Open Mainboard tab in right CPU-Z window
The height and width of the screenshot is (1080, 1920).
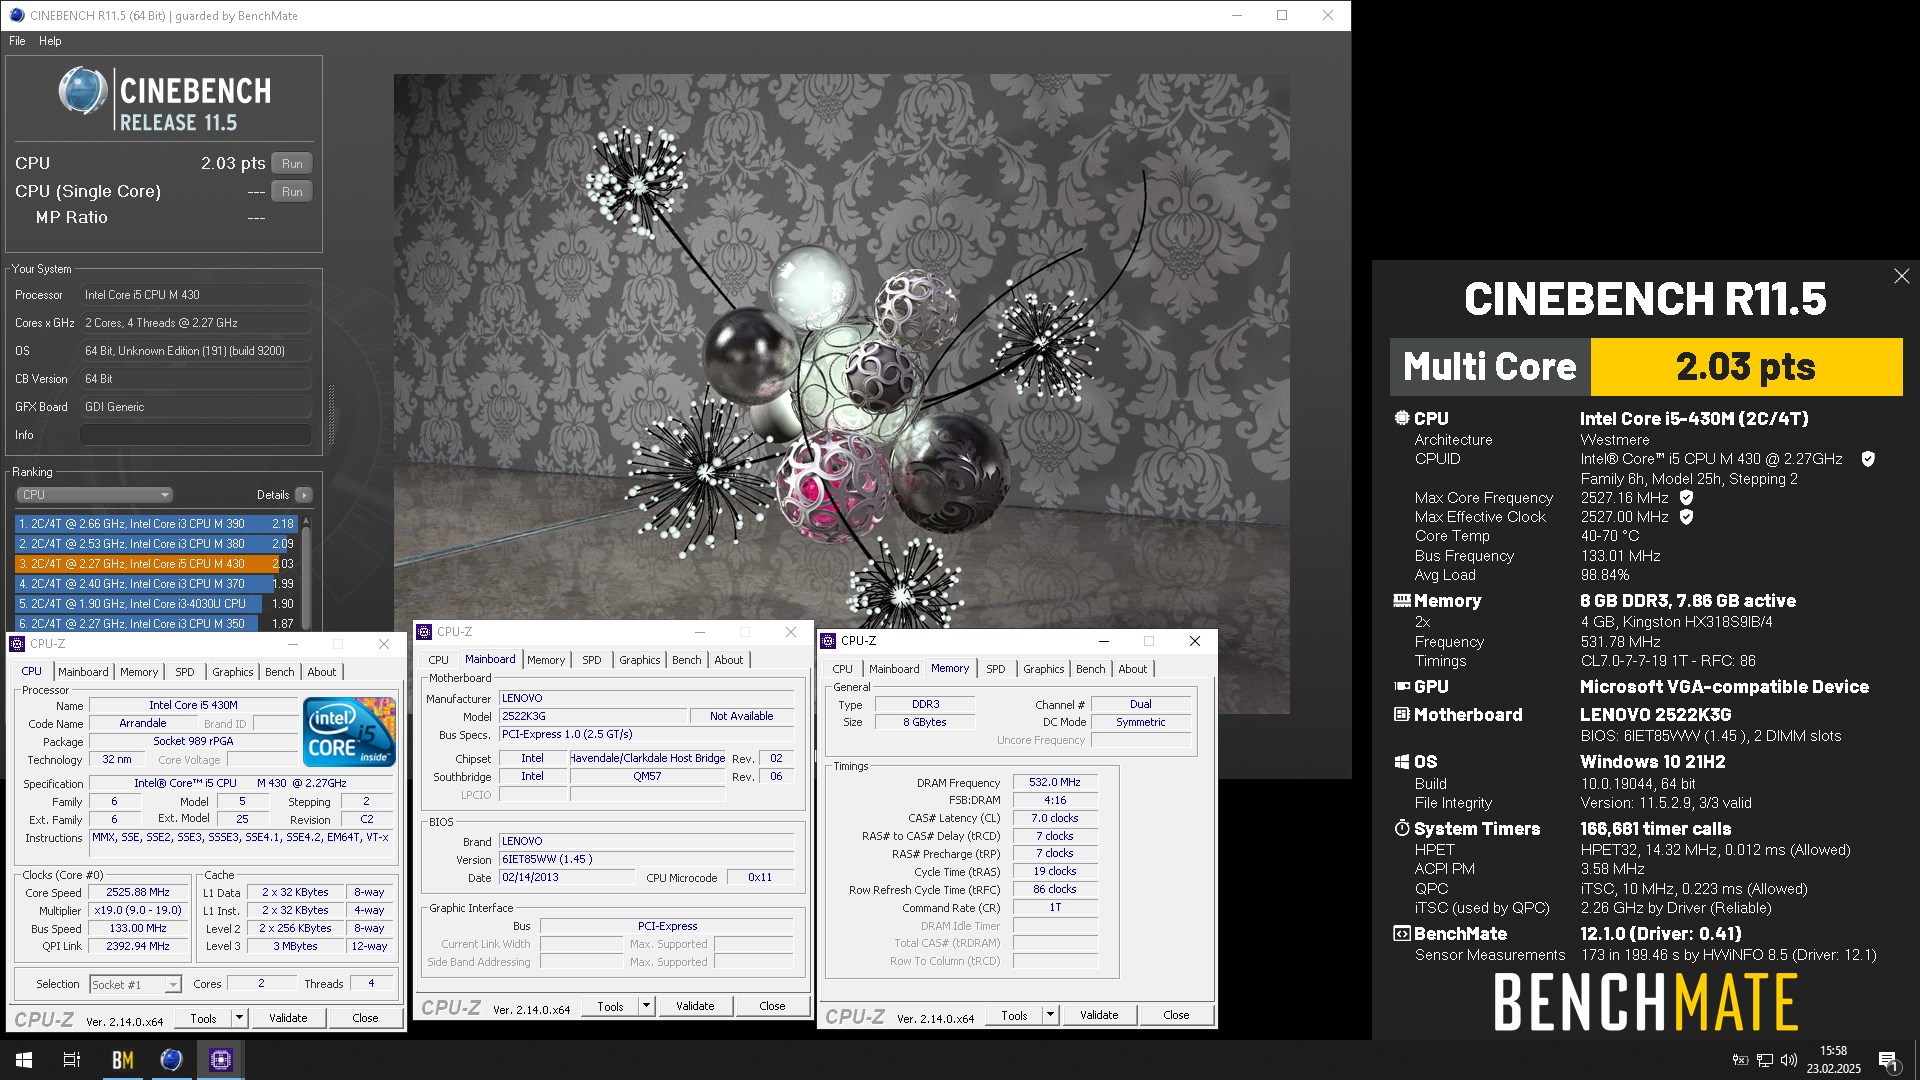coord(894,669)
